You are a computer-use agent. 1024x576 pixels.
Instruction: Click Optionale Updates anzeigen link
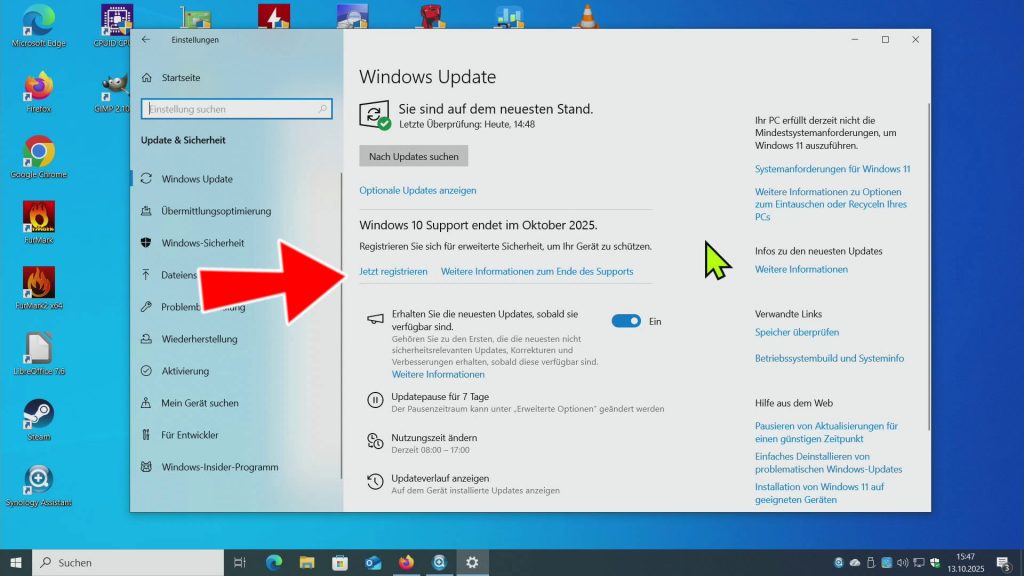(417, 190)
